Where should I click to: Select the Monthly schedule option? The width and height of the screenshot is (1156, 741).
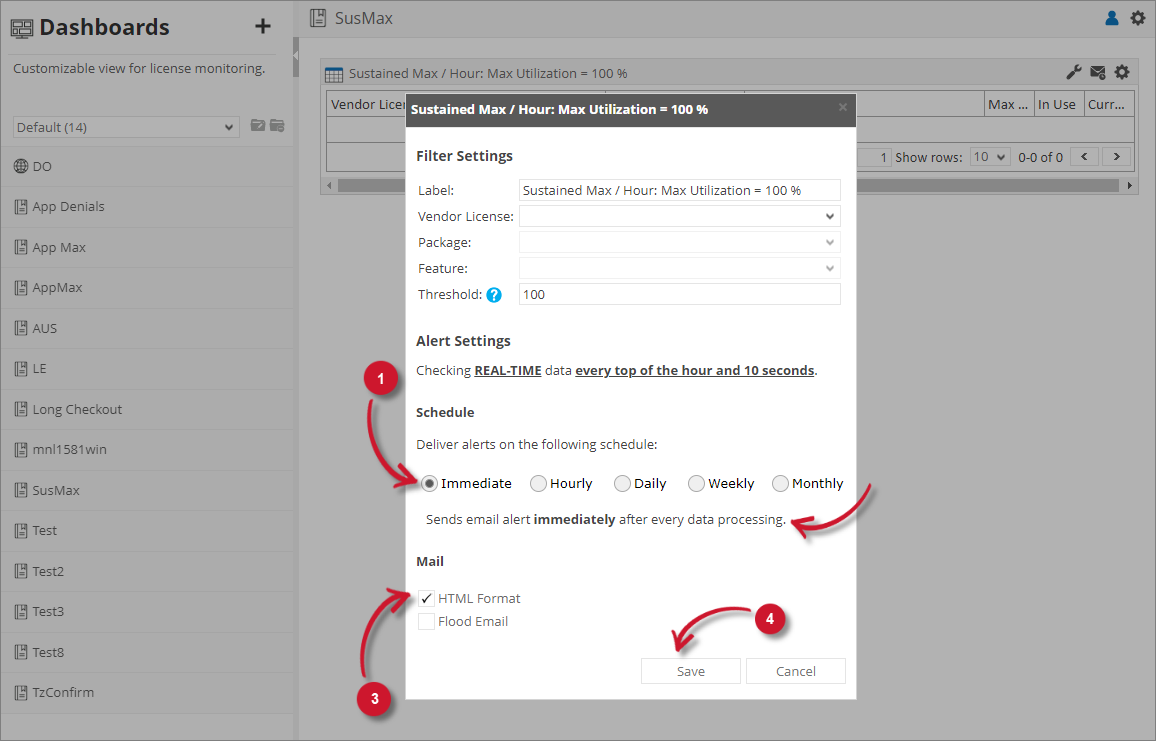click(780, 484)
